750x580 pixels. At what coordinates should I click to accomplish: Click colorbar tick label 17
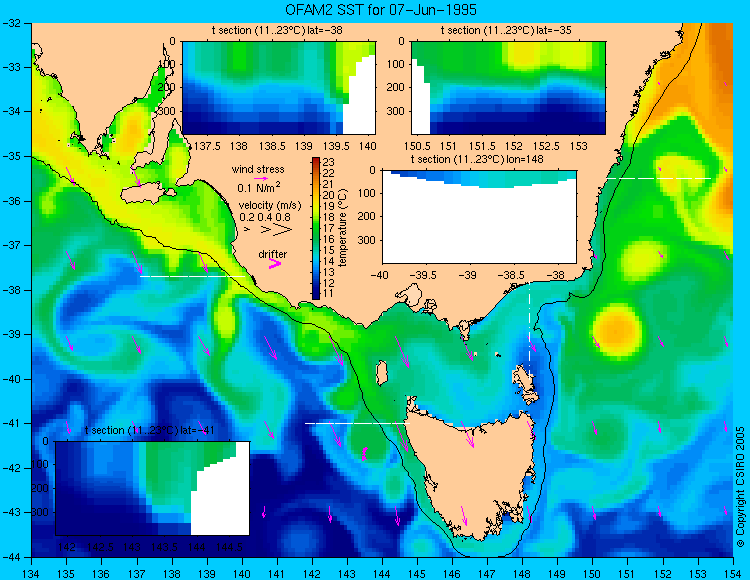(329, 228)
